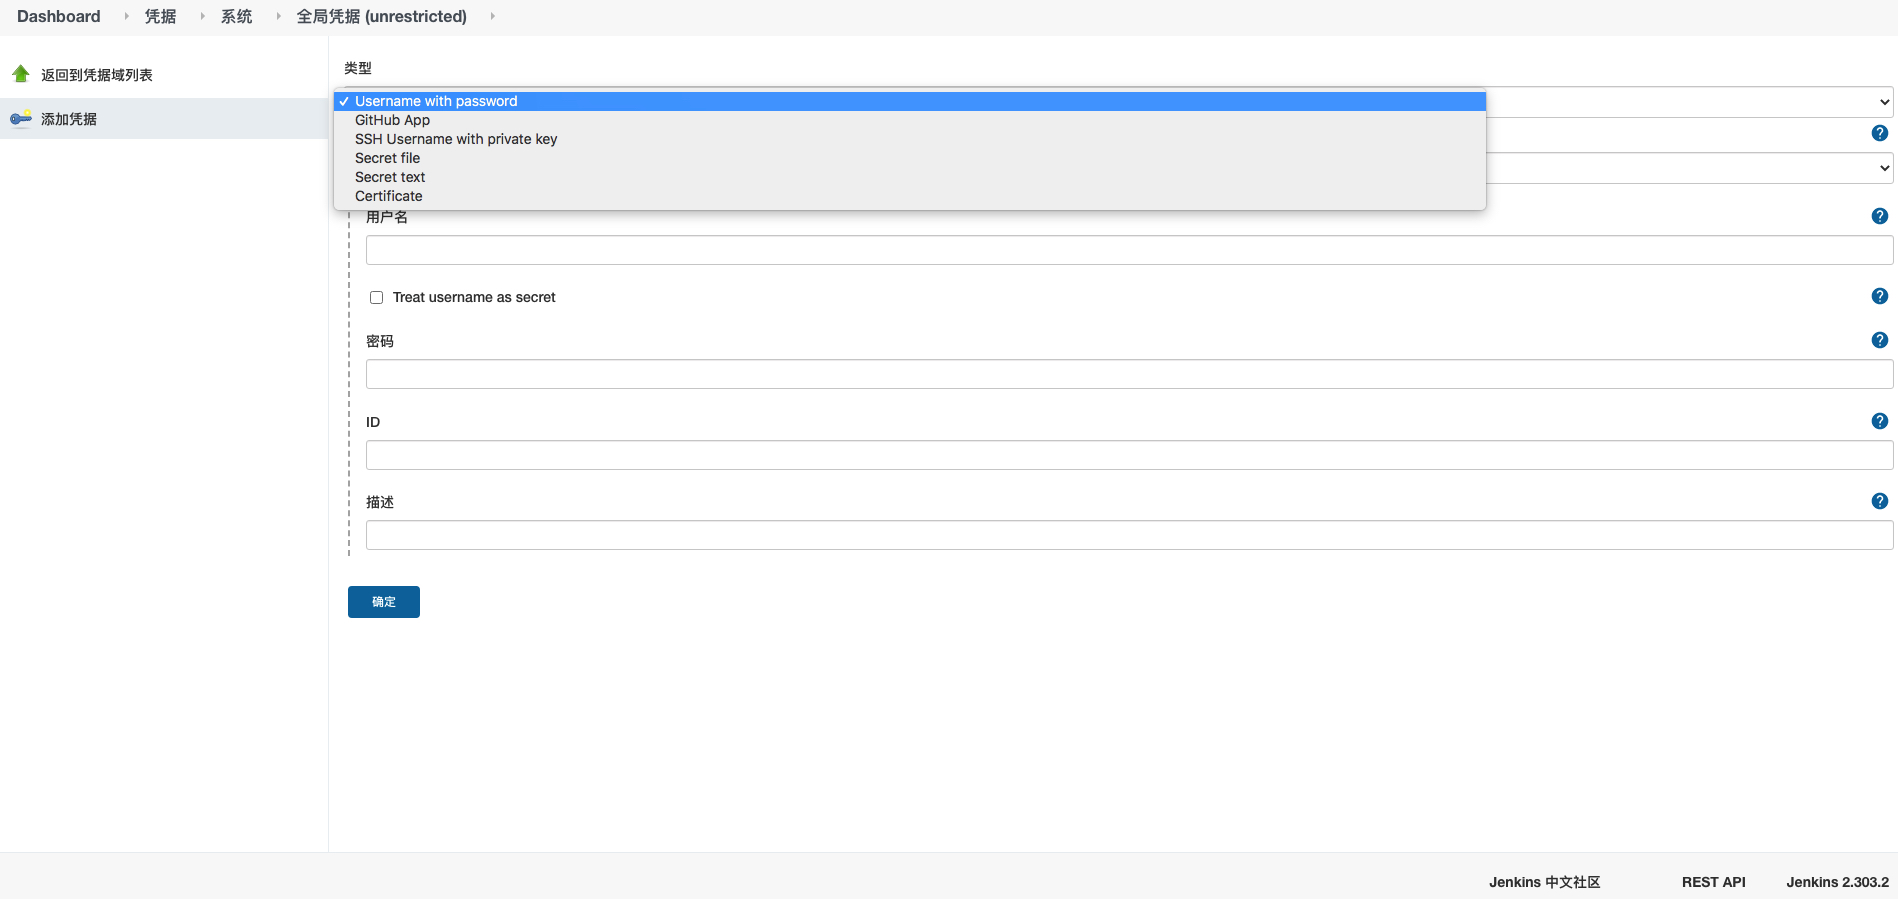This screenshot has height=899, width=1898.
Task: Open 全局凭据 (unrestricted) breadcrumb
Action: tap(382, 16)
